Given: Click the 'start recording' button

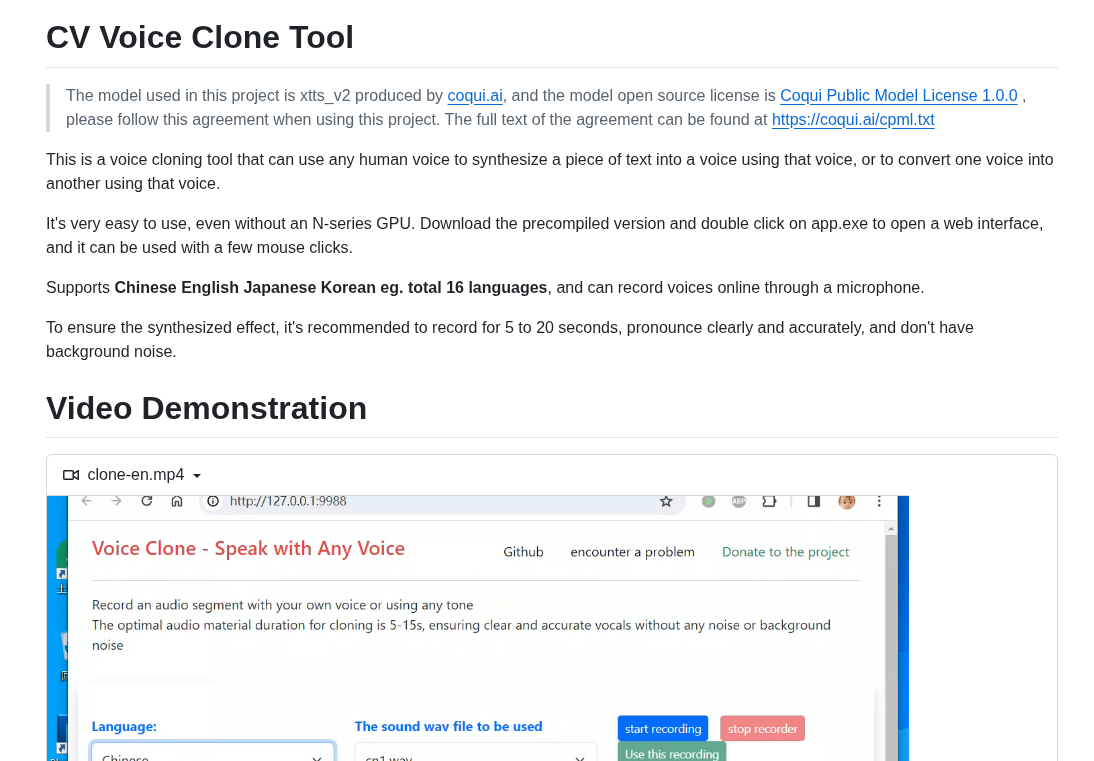Looking at the screenshot, I should coord(663,728).
